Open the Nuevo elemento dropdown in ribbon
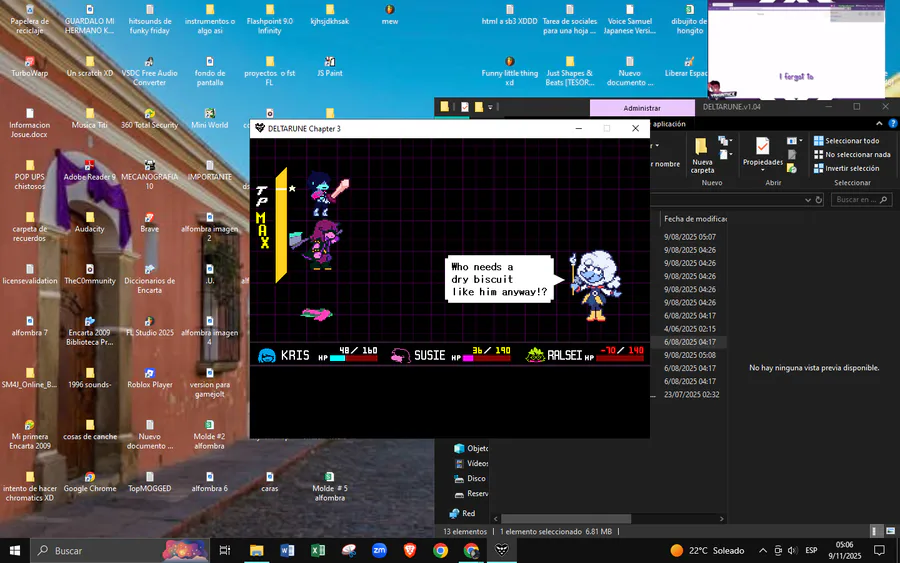 coord(725,141)
